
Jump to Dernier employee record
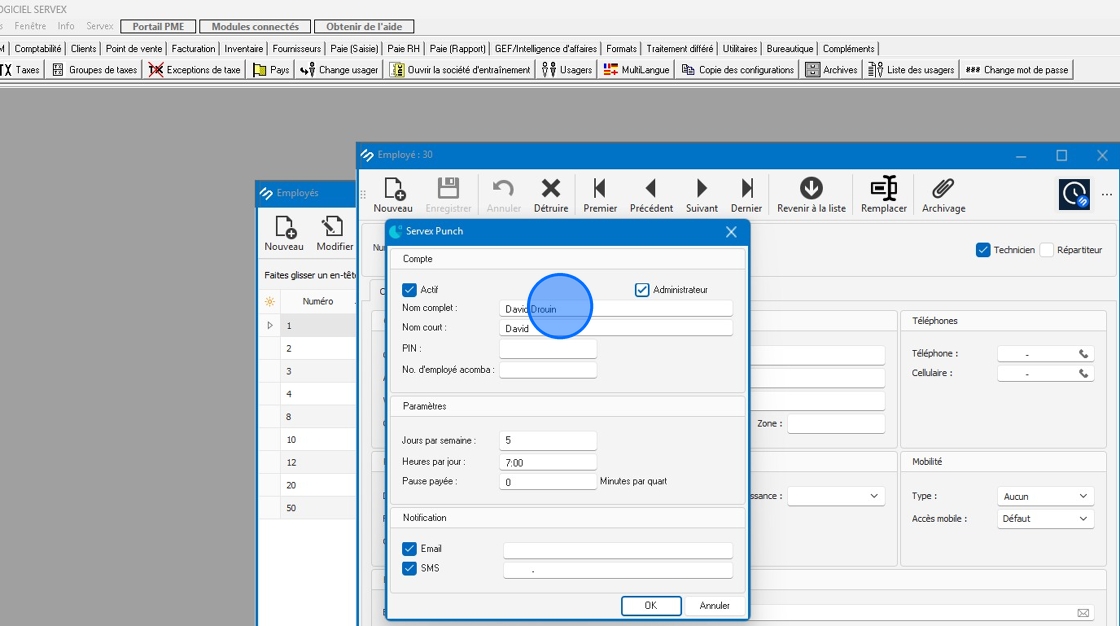click(746, 194)
